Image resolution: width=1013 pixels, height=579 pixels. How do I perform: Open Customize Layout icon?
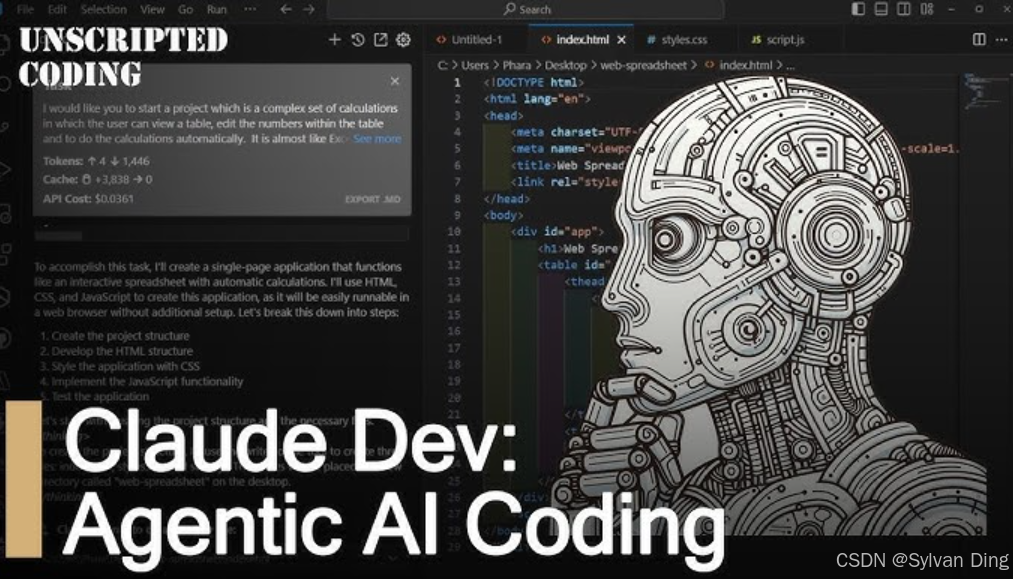[927, 8]
